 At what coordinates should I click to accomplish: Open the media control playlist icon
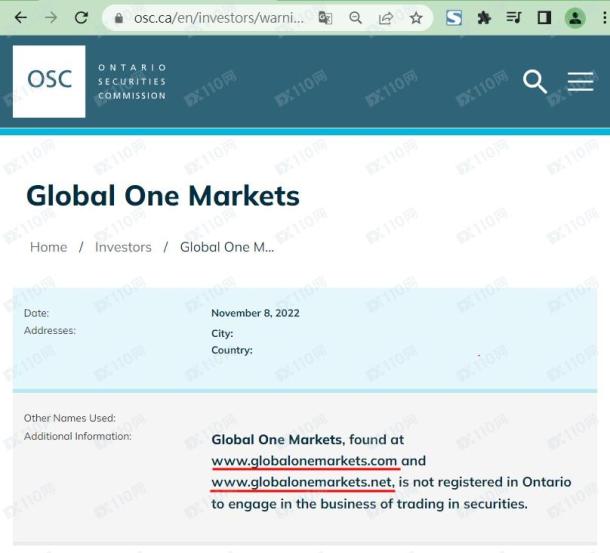pyautogui.click(x=514, y=18)
